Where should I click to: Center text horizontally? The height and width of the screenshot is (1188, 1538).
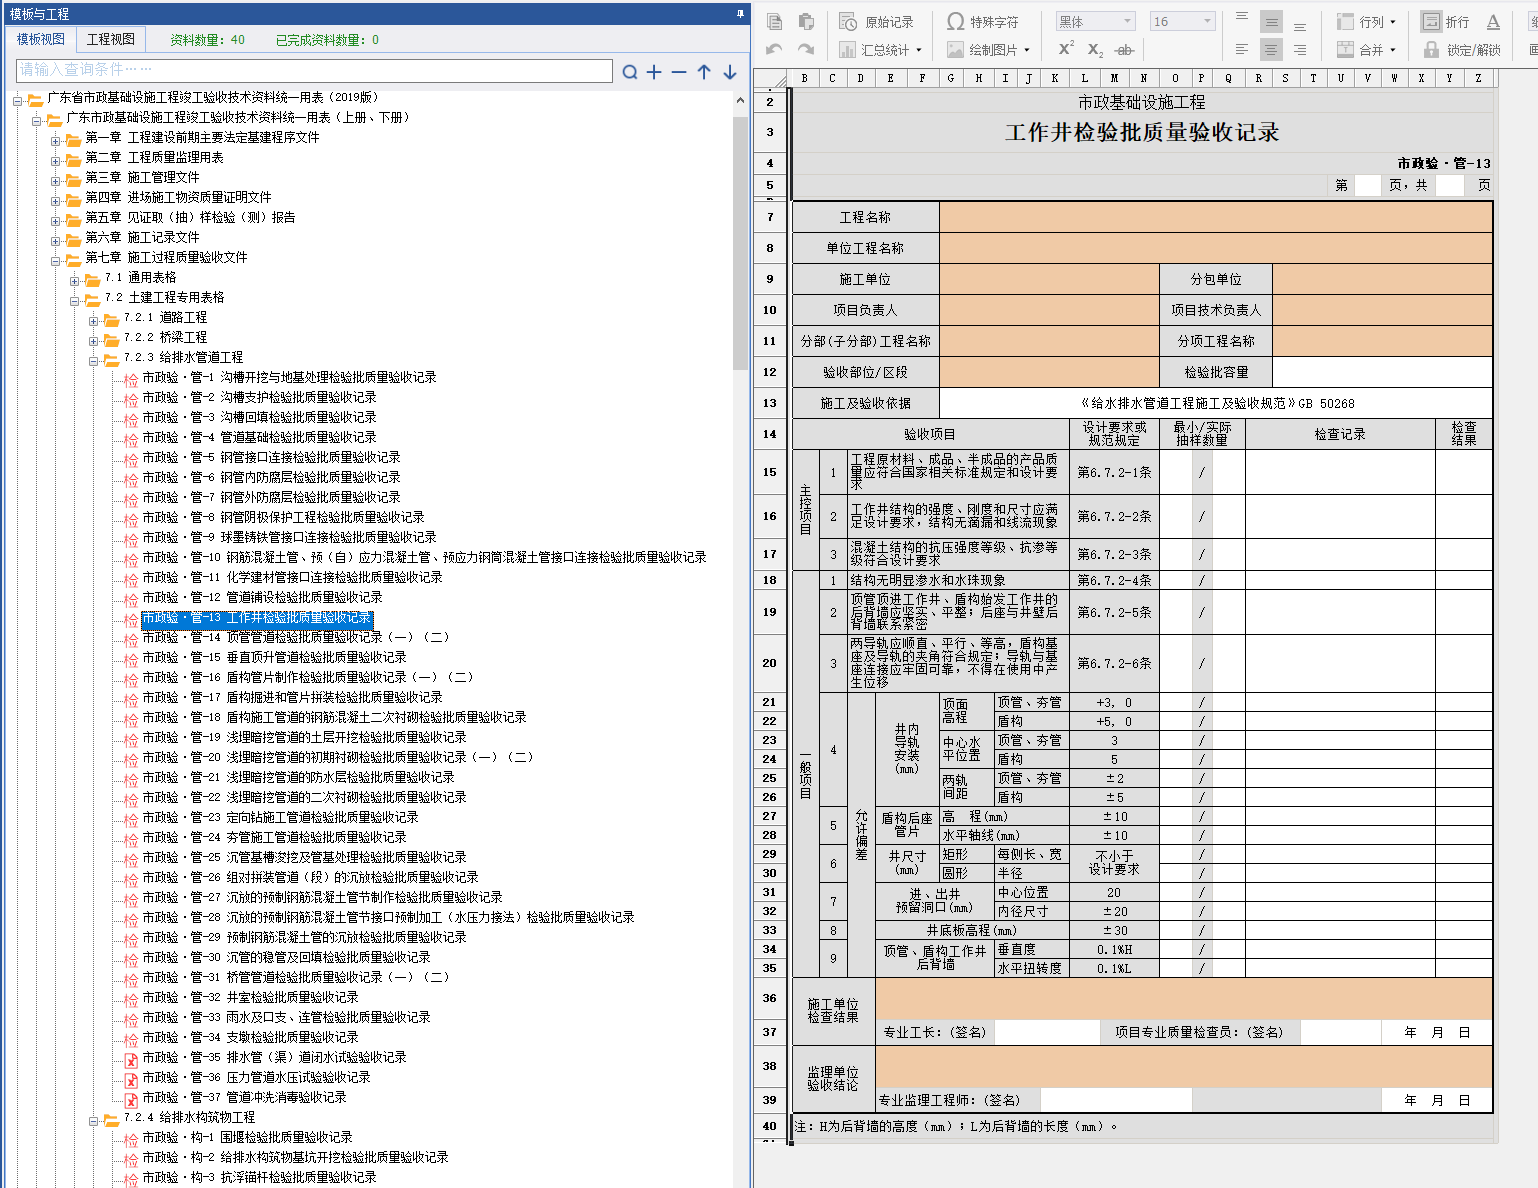tap(1271, 49)
